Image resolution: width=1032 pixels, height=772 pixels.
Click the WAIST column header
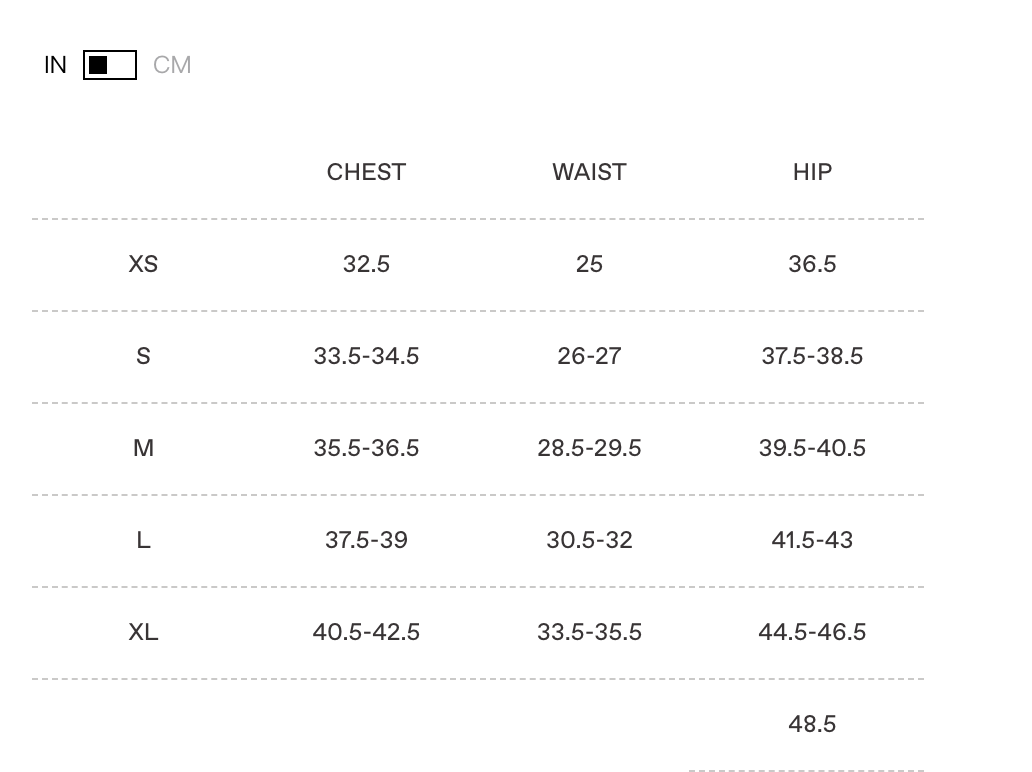tap(589, 172)
